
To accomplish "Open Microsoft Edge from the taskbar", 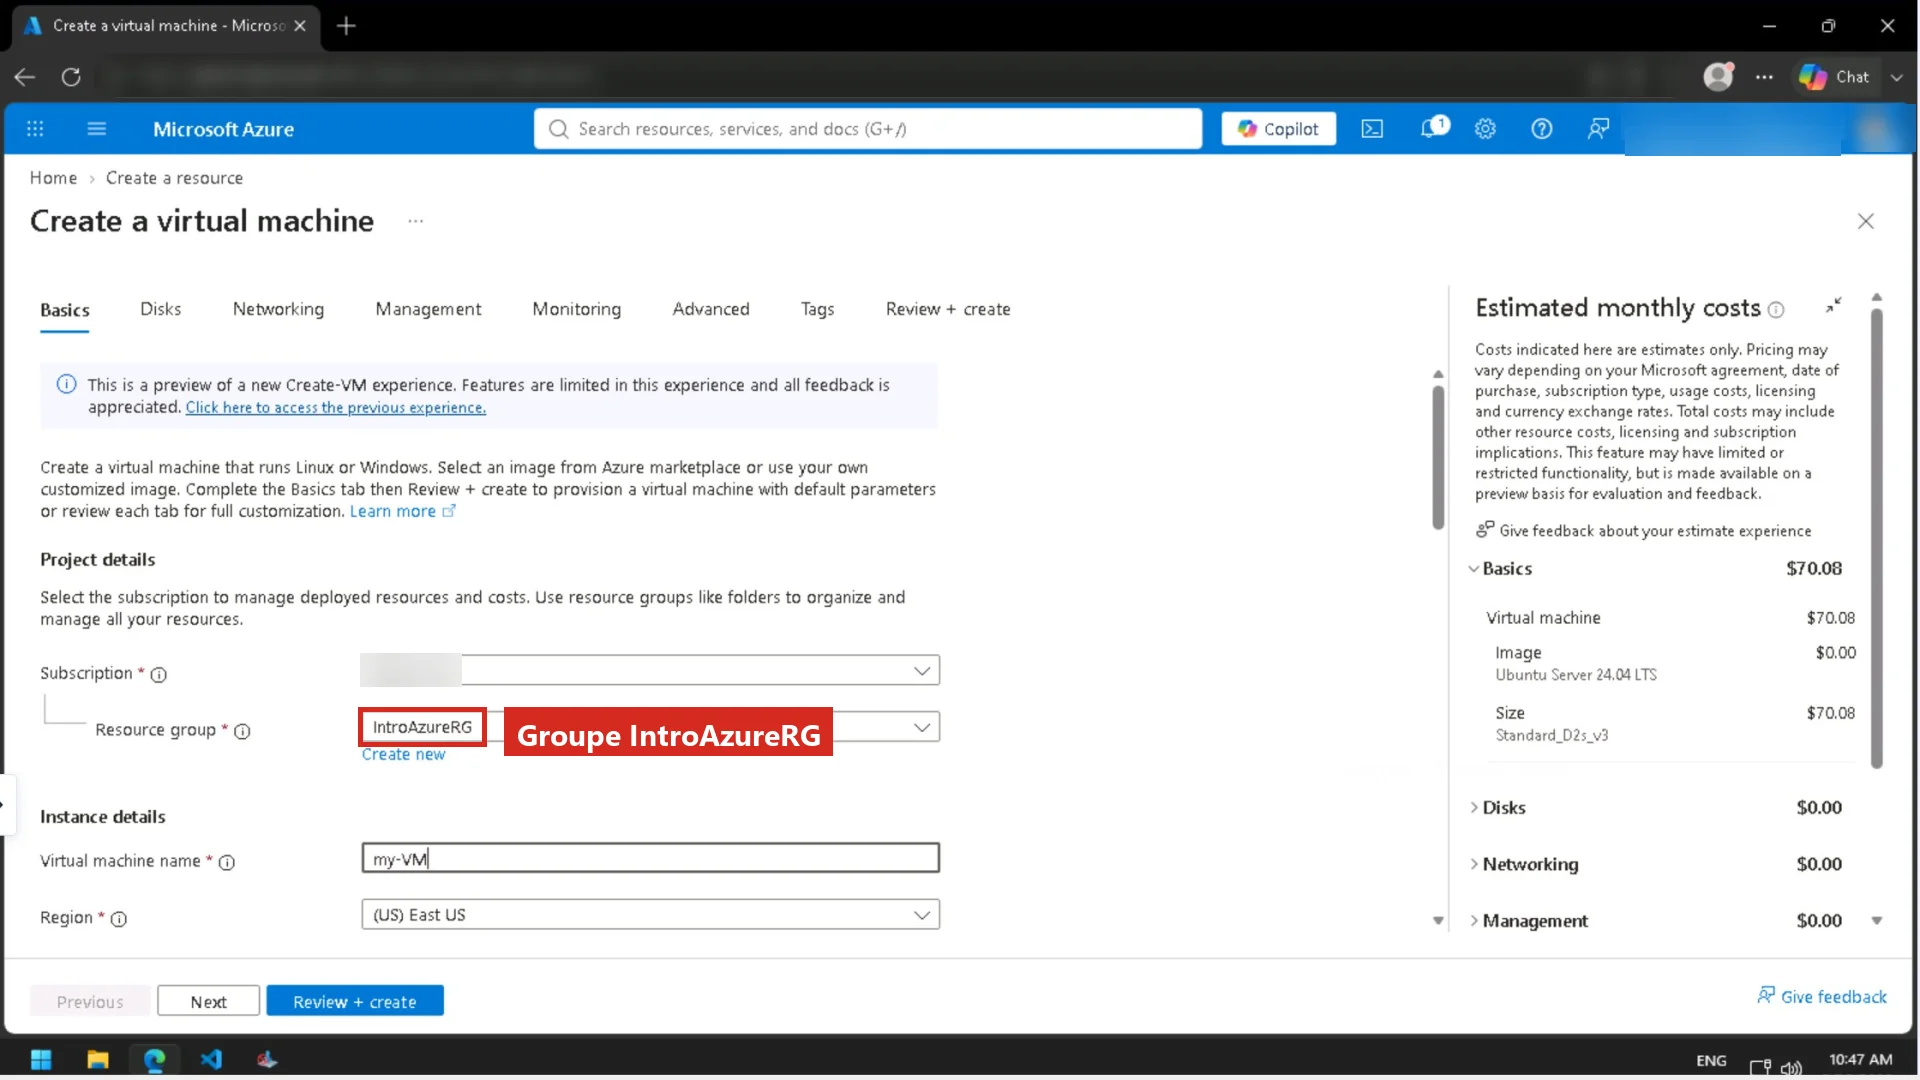I will (x=155, y=1060).
